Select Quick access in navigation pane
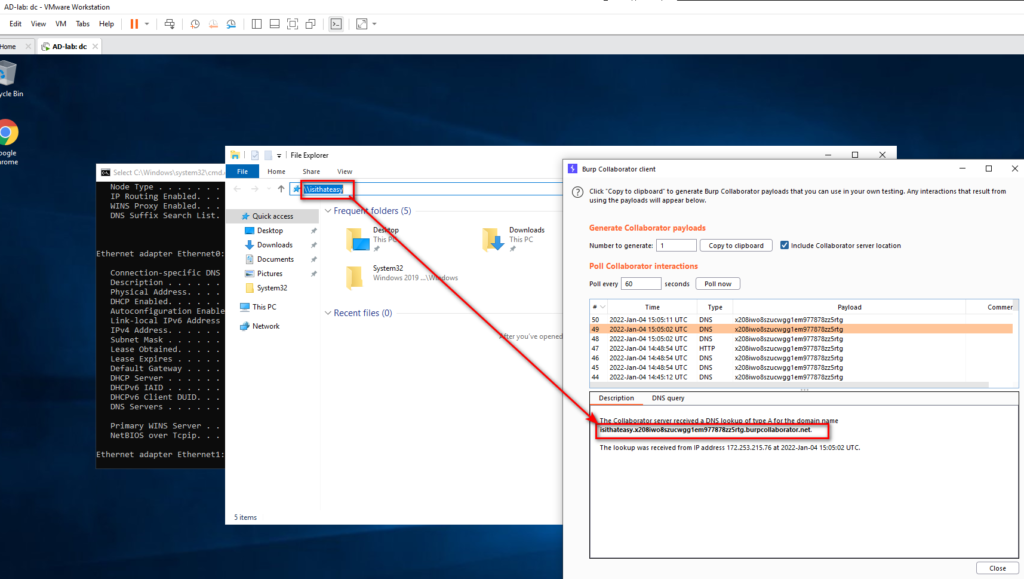1024x579 pixels. point(272,216)
